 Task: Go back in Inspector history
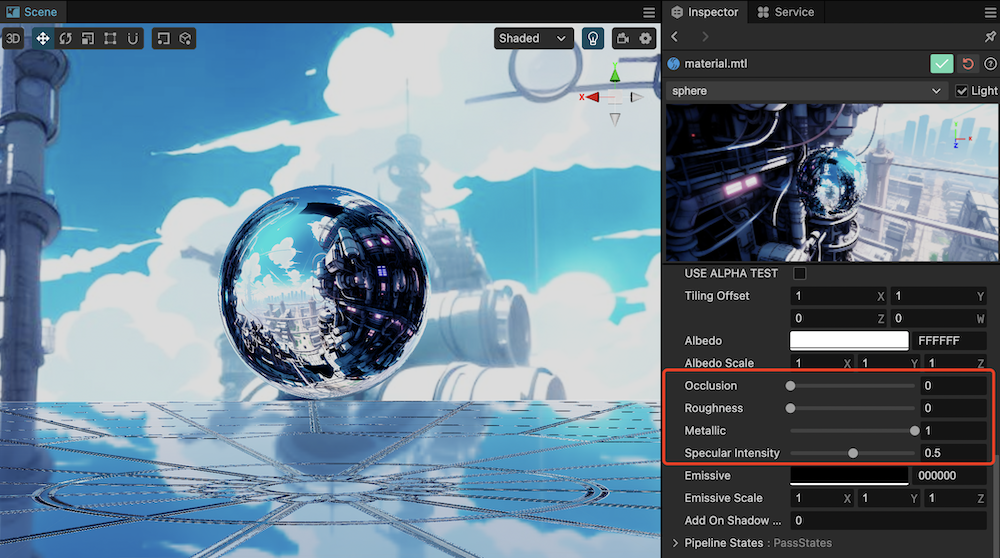pyautogui.click(x=675, y=37)
